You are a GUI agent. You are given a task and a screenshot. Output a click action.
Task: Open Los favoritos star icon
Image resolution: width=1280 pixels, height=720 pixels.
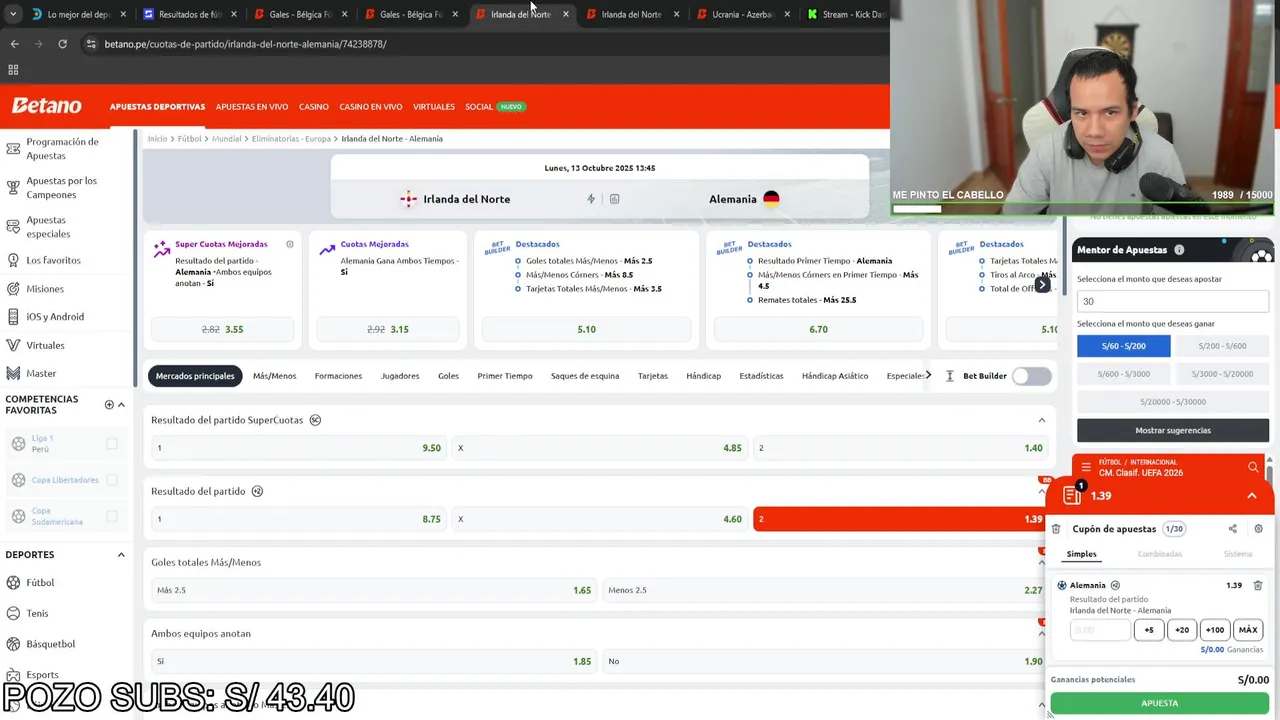pyautogui.click(x=13, y=260)
